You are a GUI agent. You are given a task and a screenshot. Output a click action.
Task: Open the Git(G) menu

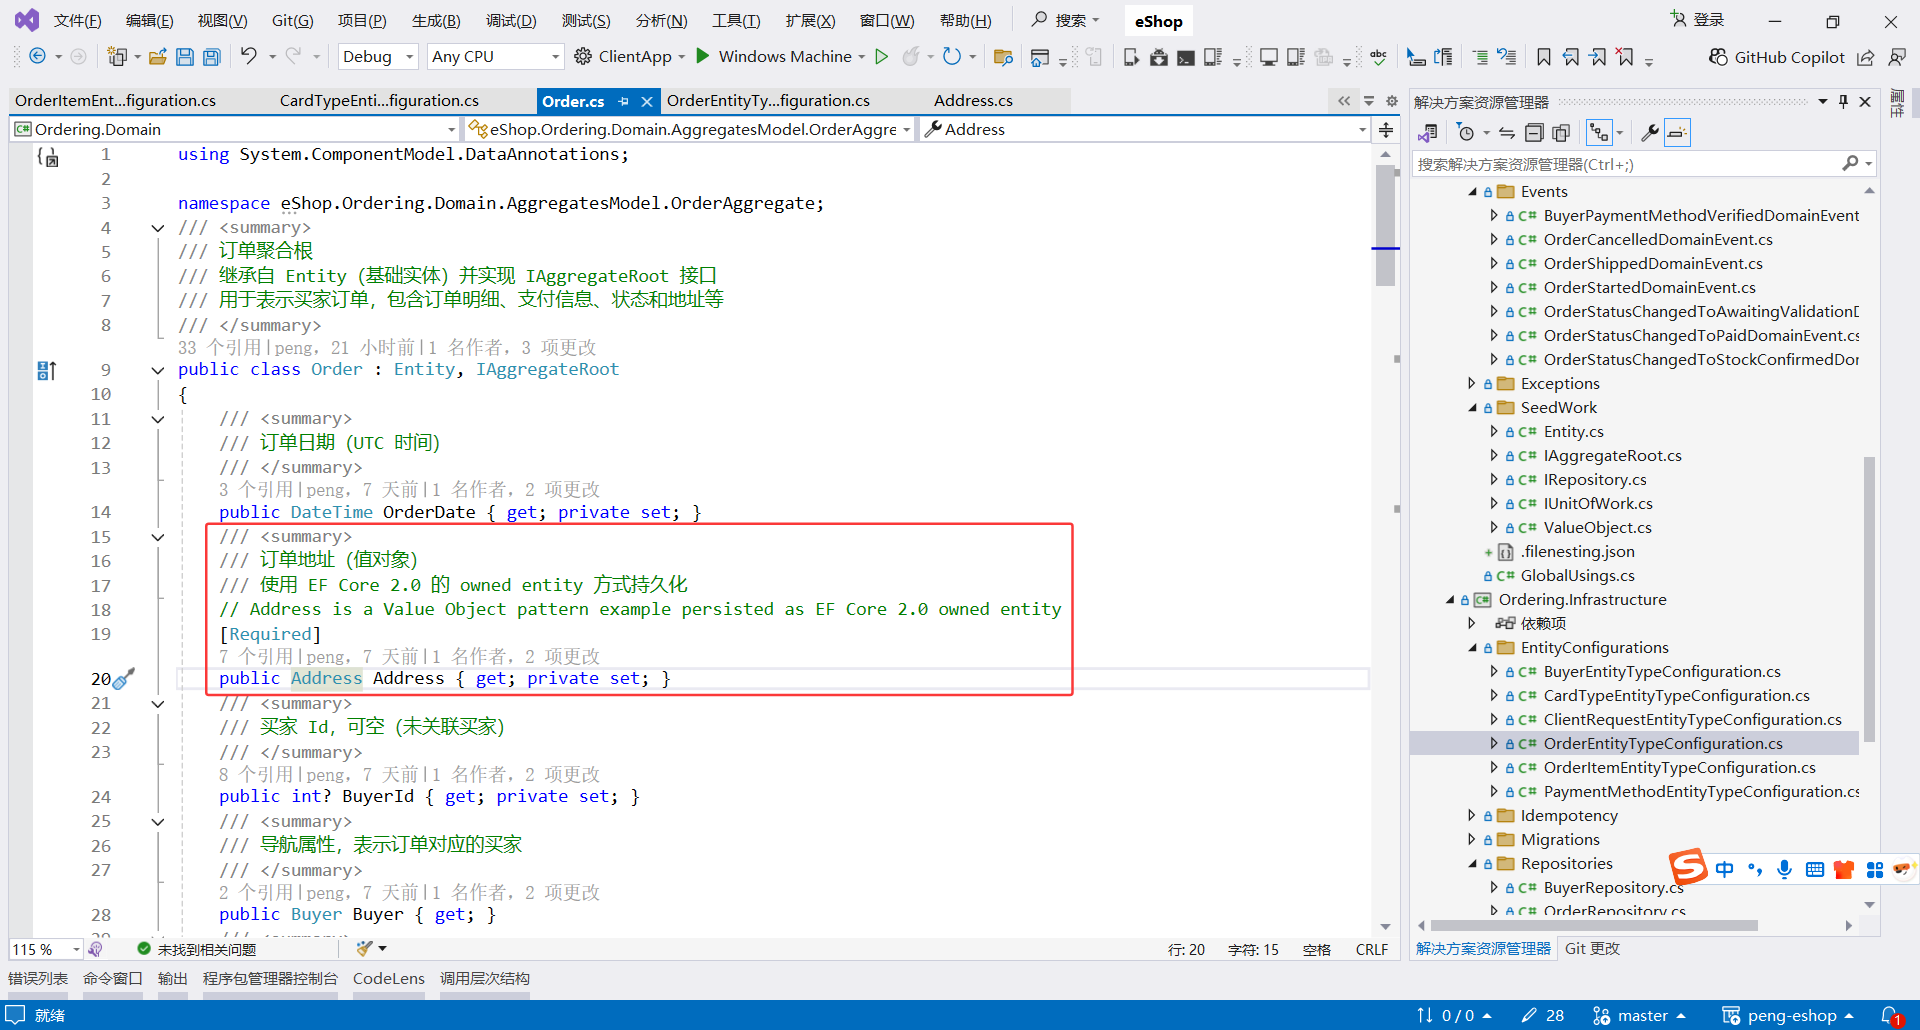292,21
